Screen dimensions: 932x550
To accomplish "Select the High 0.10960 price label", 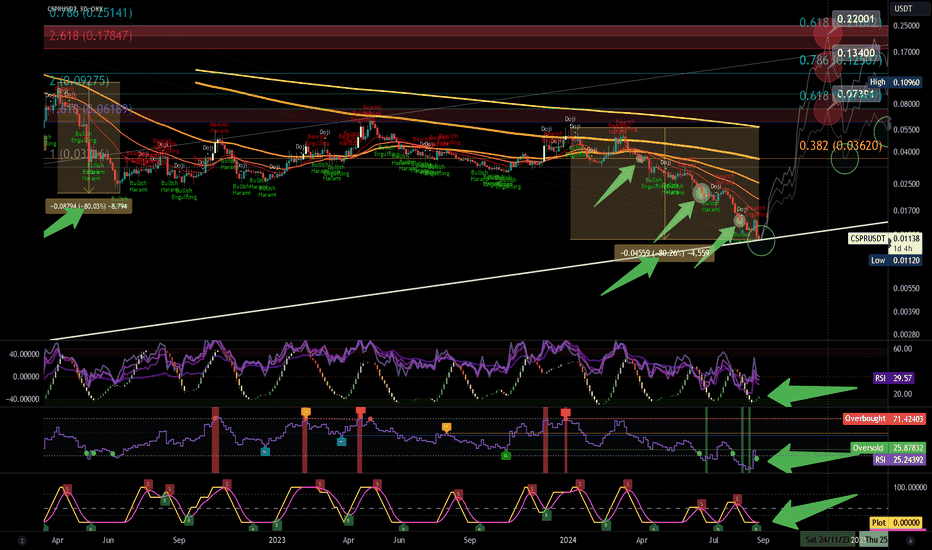I will [895, 82].
